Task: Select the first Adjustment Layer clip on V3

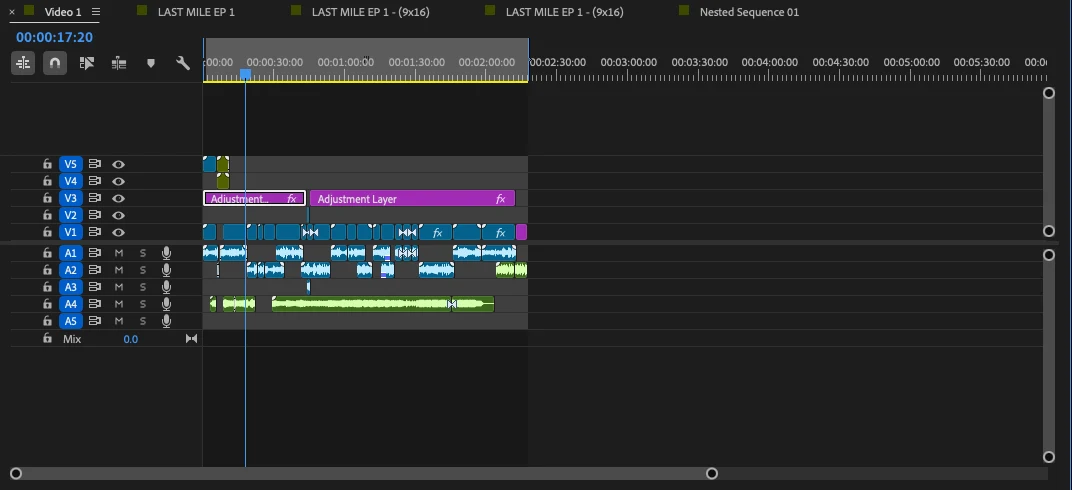Action: [x=254, y=198]
